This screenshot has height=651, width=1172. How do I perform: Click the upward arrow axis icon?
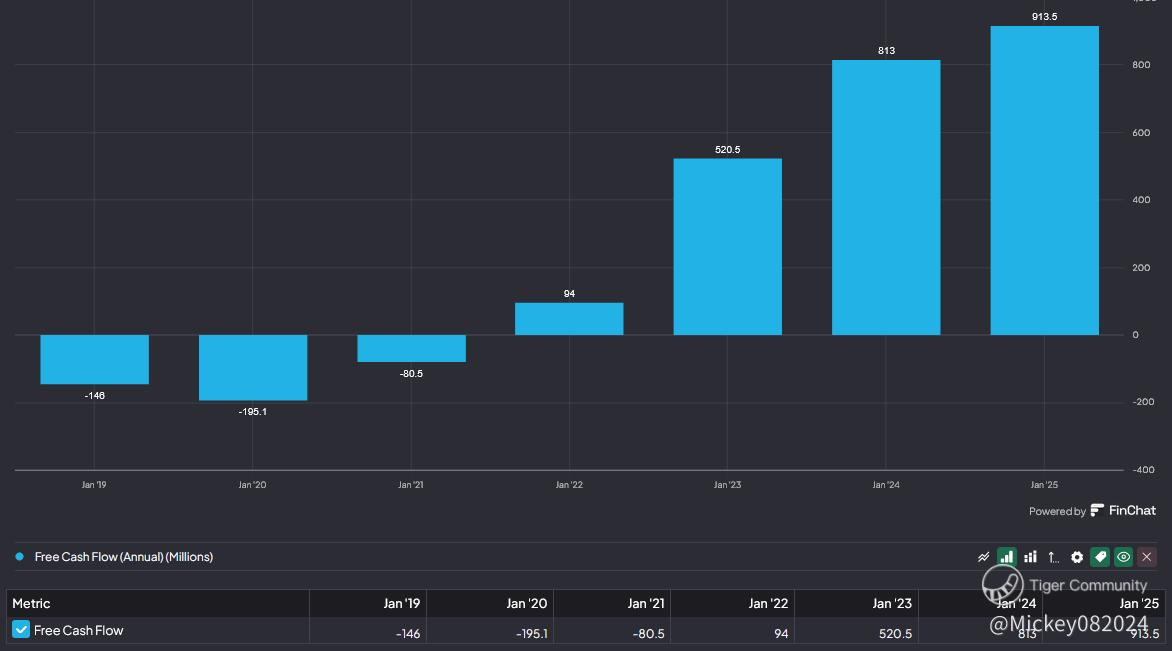coord(1053,557)
